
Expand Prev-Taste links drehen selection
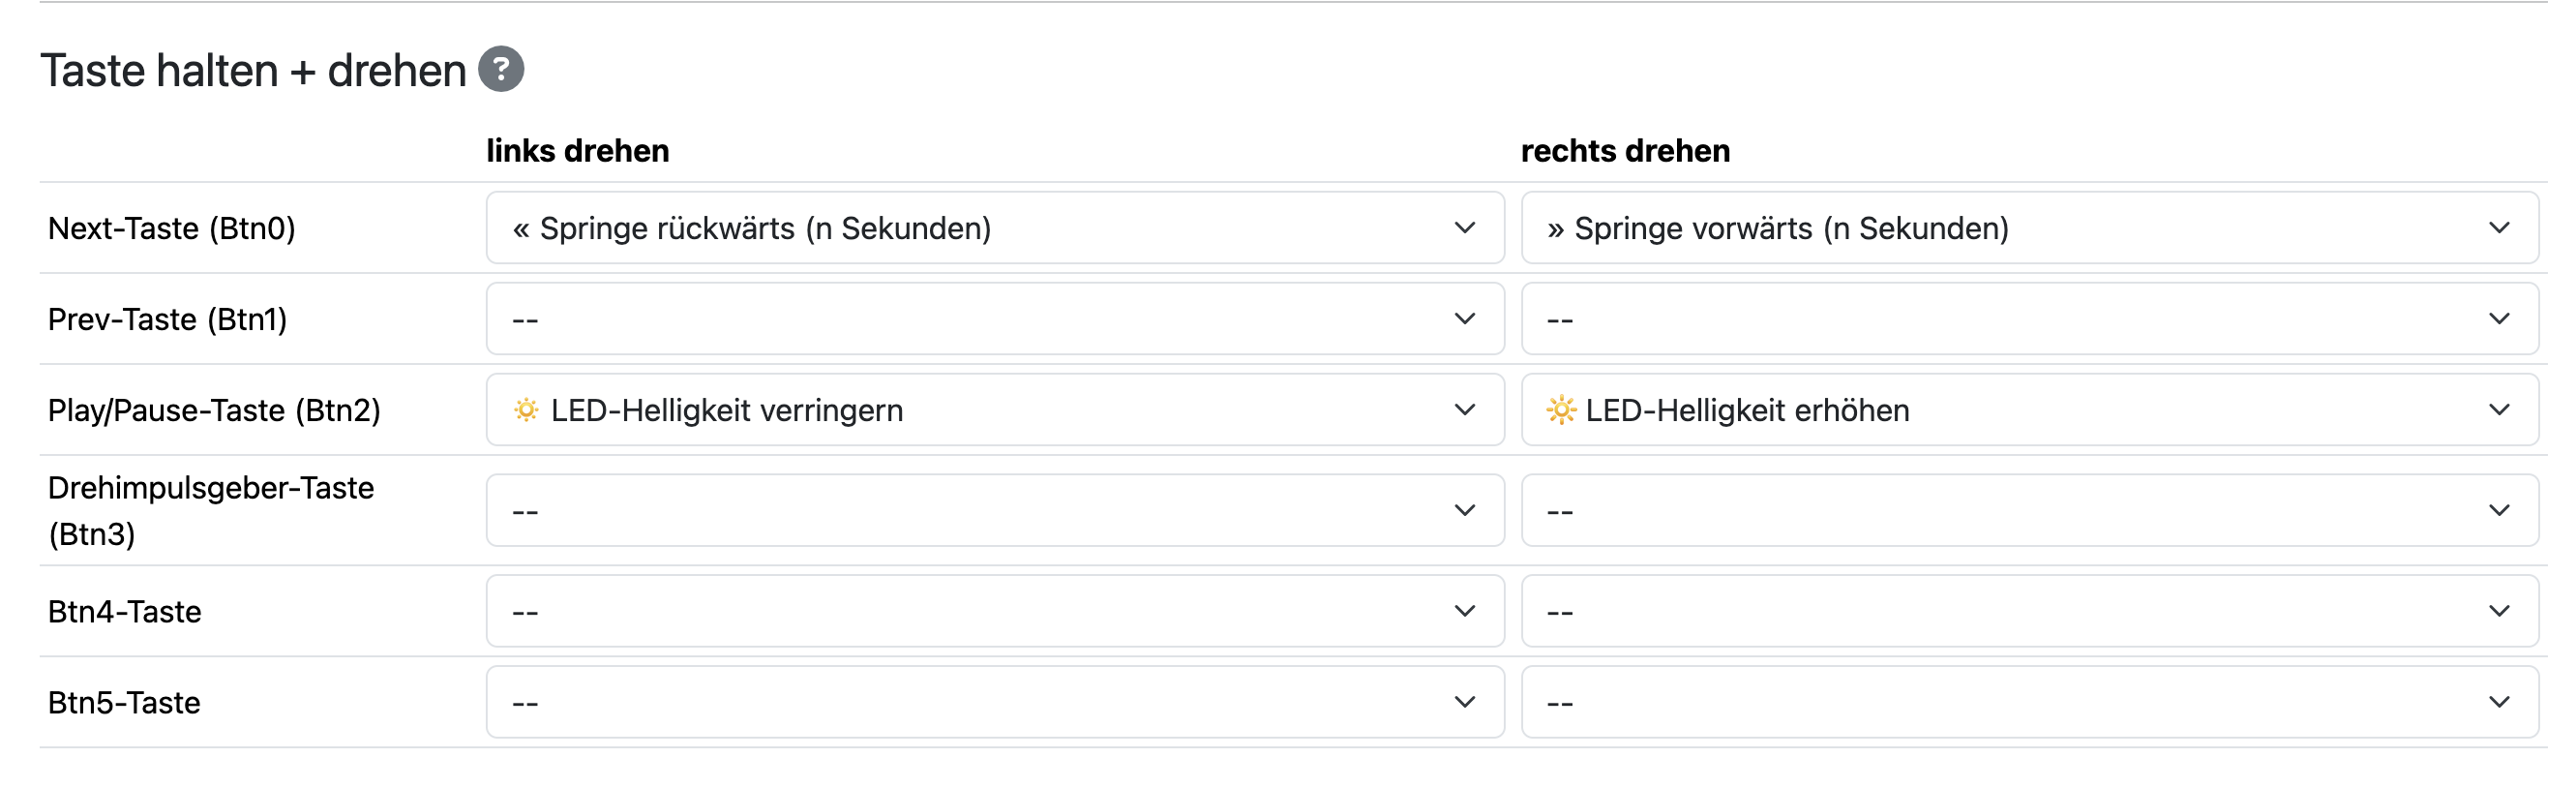pos(995,319)
